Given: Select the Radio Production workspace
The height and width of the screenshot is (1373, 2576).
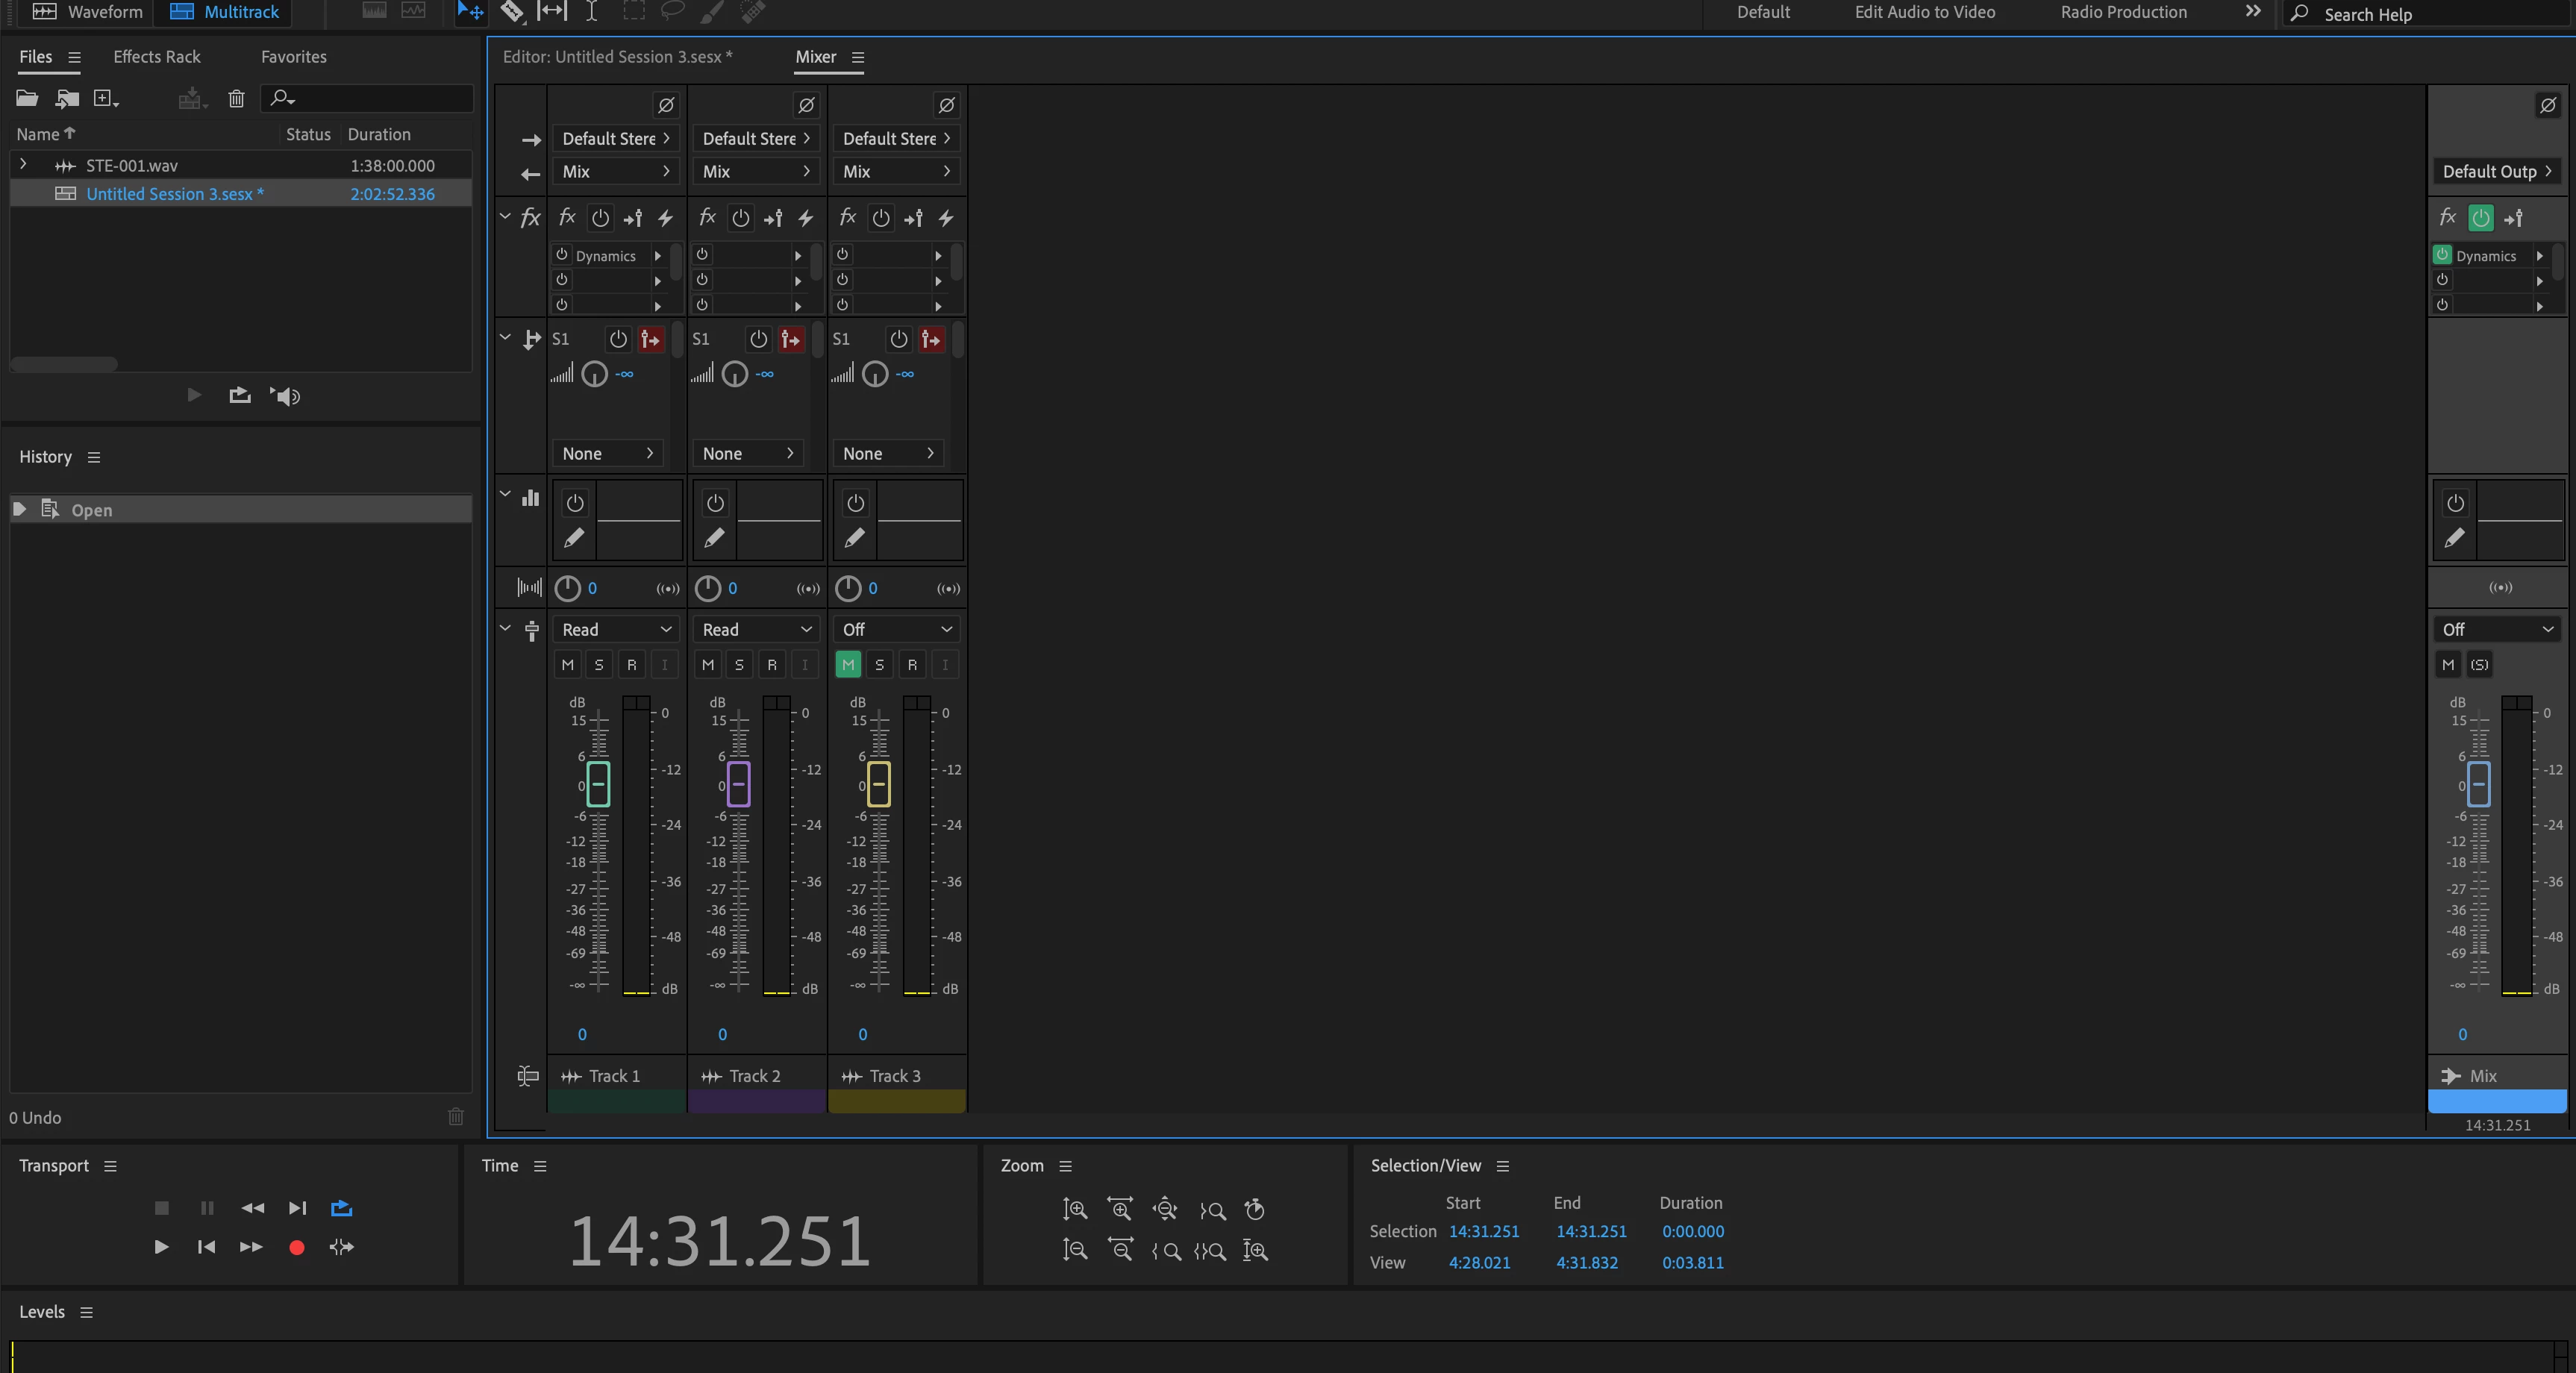Looking at the screenshot, I should [x=2123, y=12].
